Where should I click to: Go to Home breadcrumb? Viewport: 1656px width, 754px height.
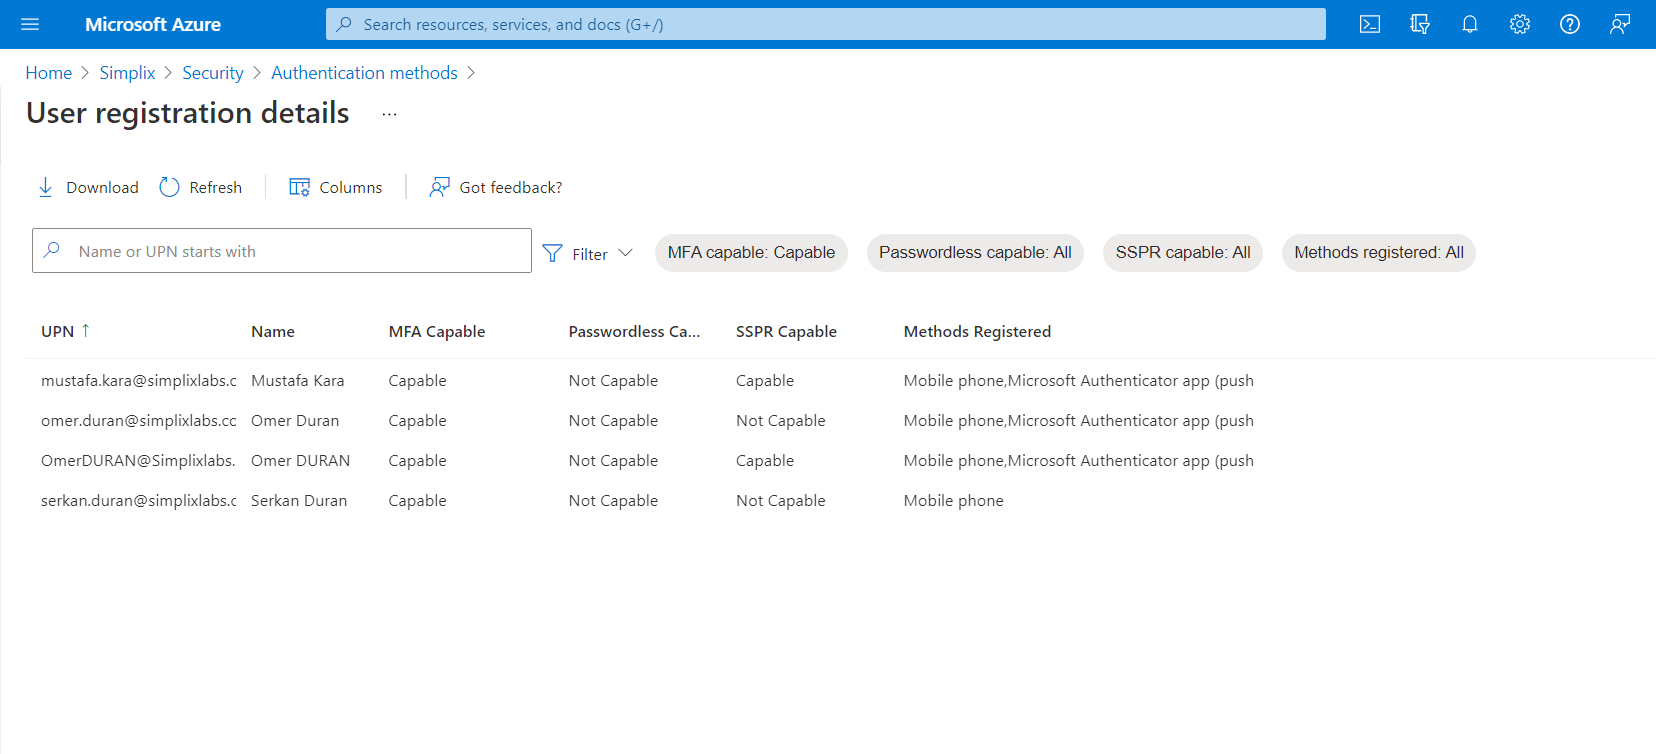49,73
